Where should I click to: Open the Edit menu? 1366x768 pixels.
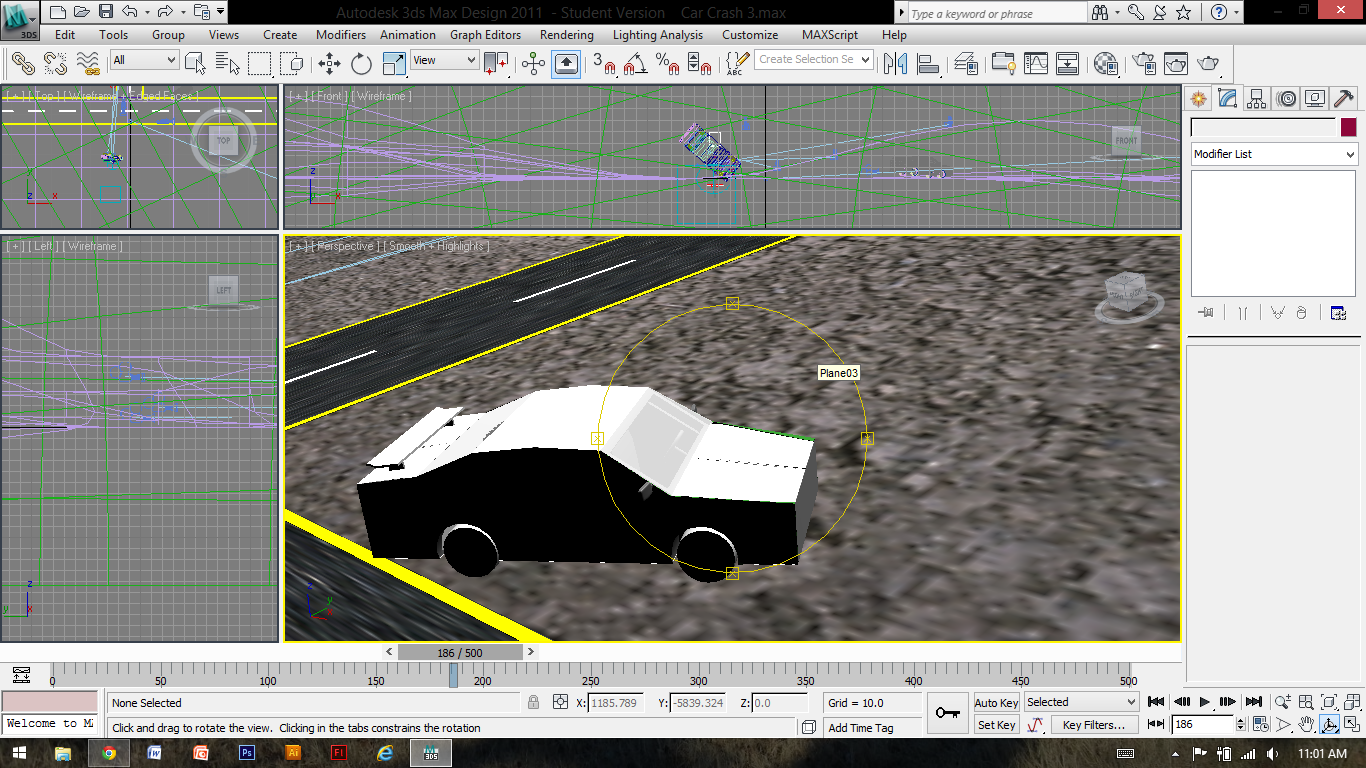[x=65, y=35]
